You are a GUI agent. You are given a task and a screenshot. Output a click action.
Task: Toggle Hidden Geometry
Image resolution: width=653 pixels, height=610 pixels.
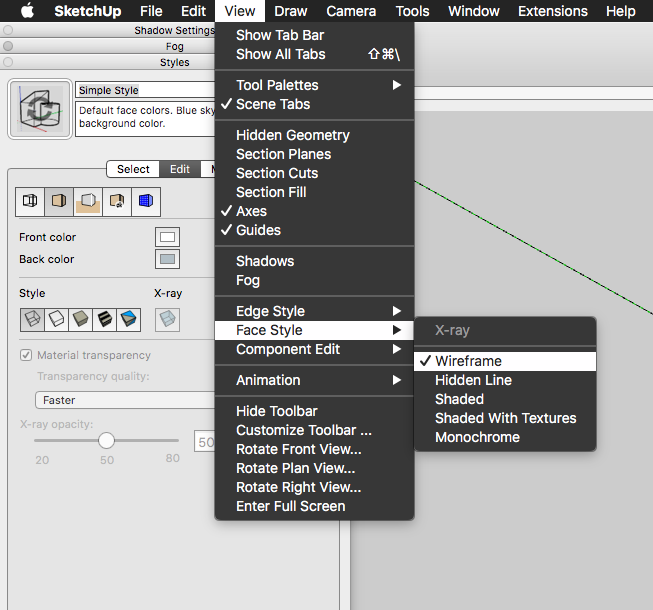[x=314, y=135]
